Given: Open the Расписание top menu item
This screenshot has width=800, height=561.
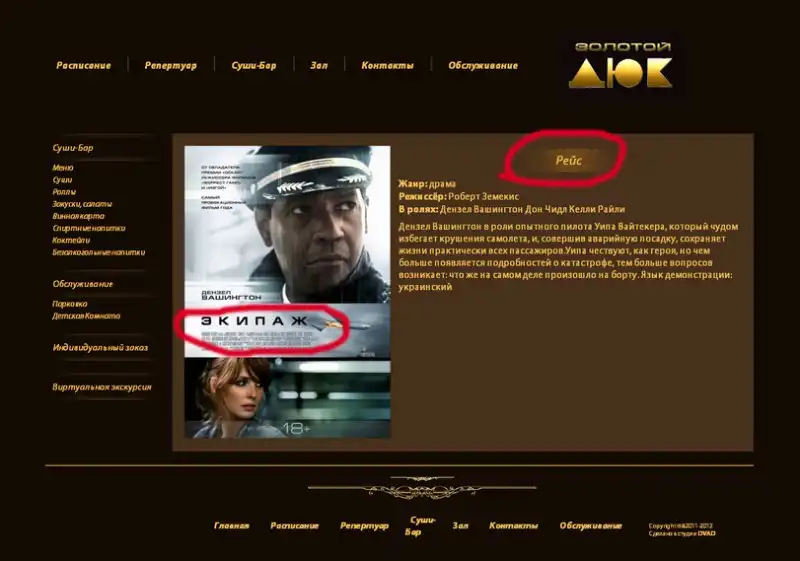Looking at the screenshot, I should click(84, 65).
